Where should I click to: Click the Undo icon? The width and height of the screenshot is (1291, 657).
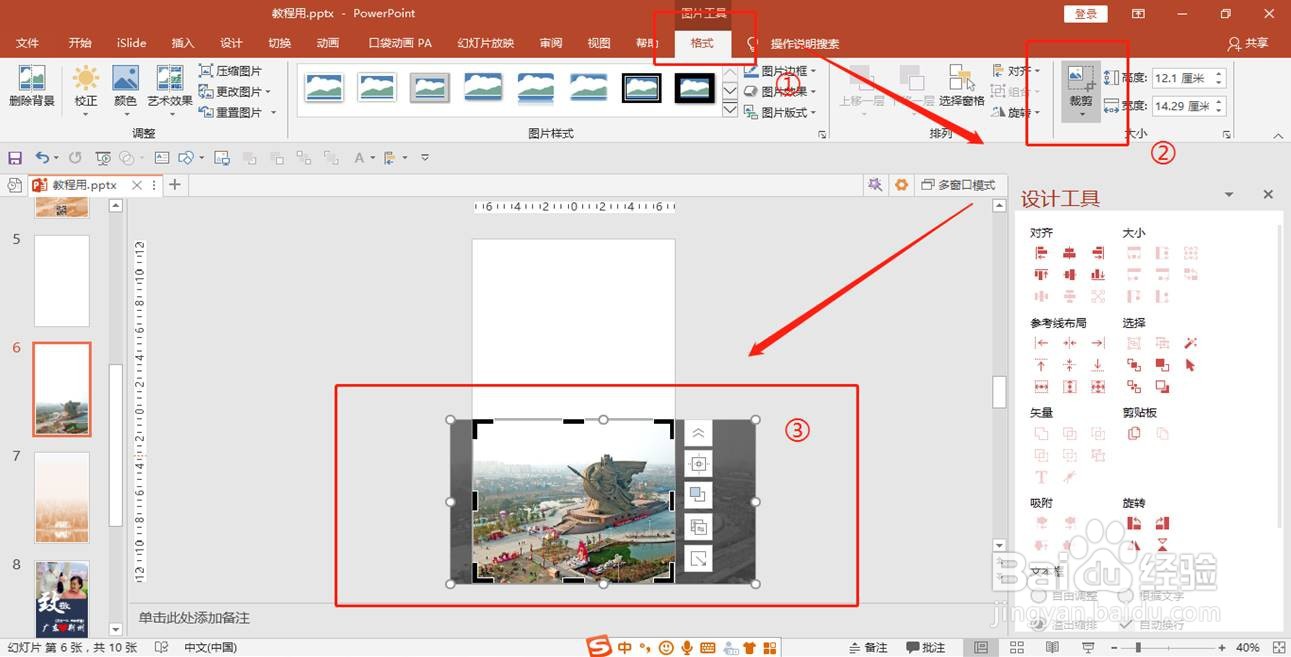pyautogui.click(x=42, y=158)
